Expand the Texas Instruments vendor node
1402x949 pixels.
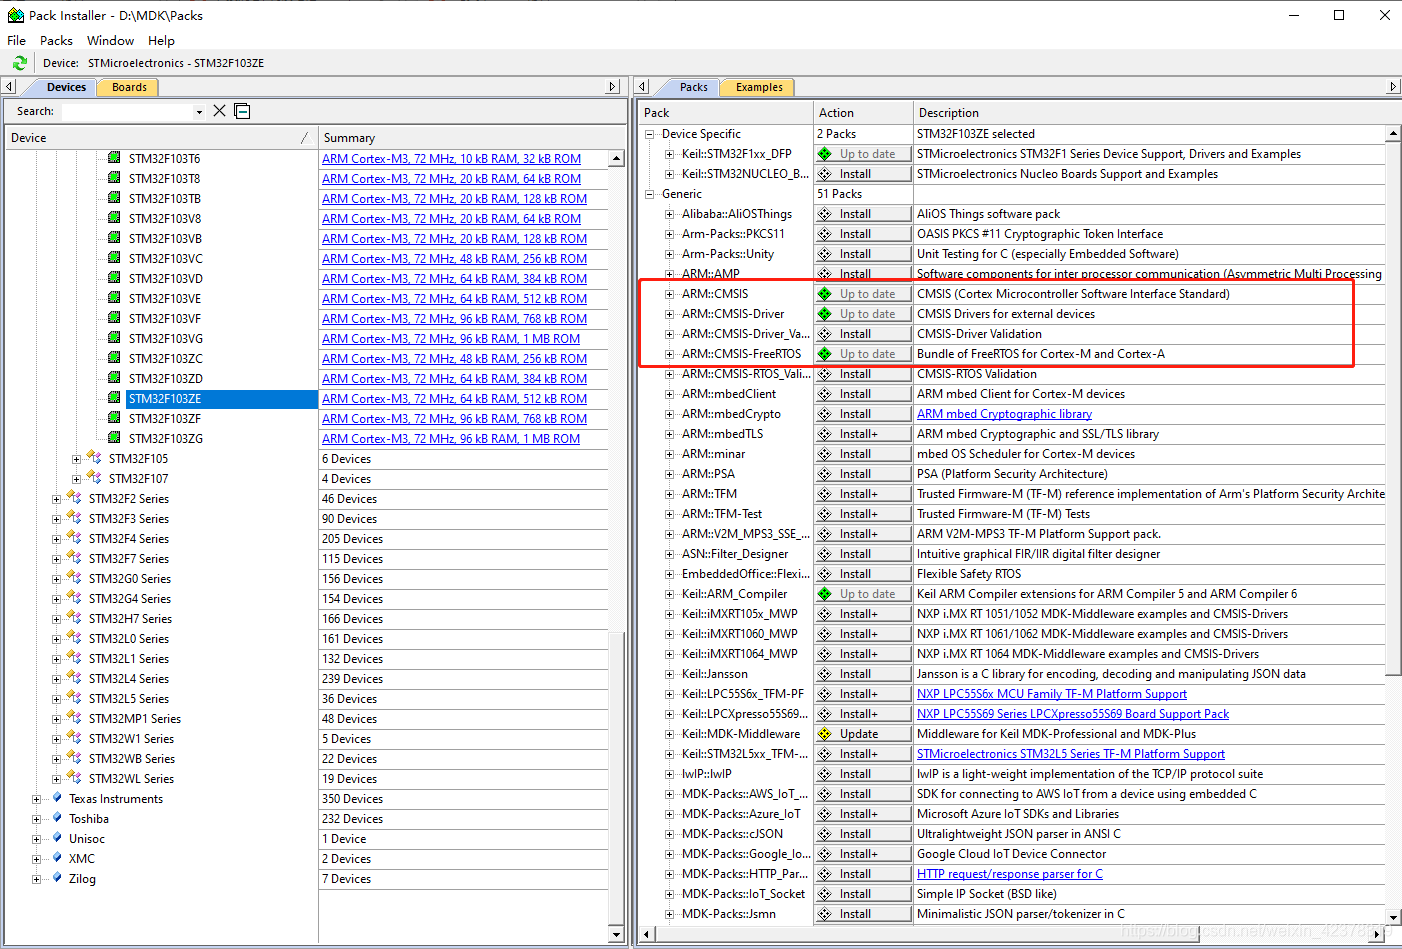pos(36,799)
